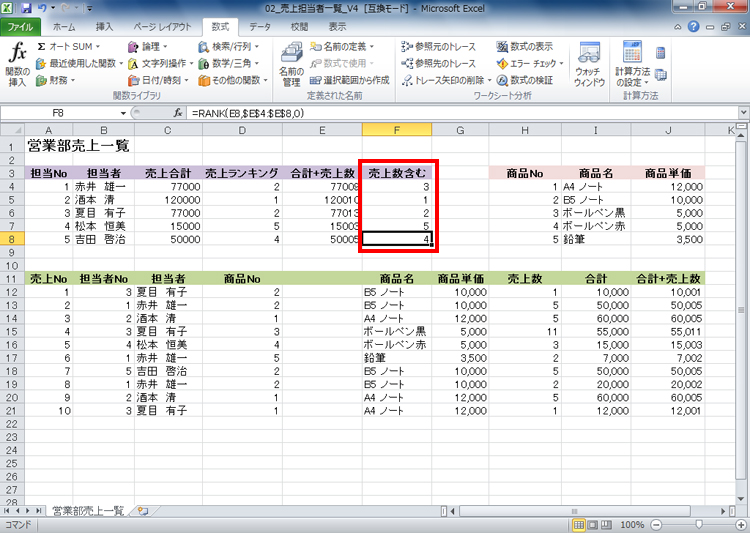
Task: Click the Undo icon in the quick access toolbar
Action: pyautogui.click(x=42, y=8)
